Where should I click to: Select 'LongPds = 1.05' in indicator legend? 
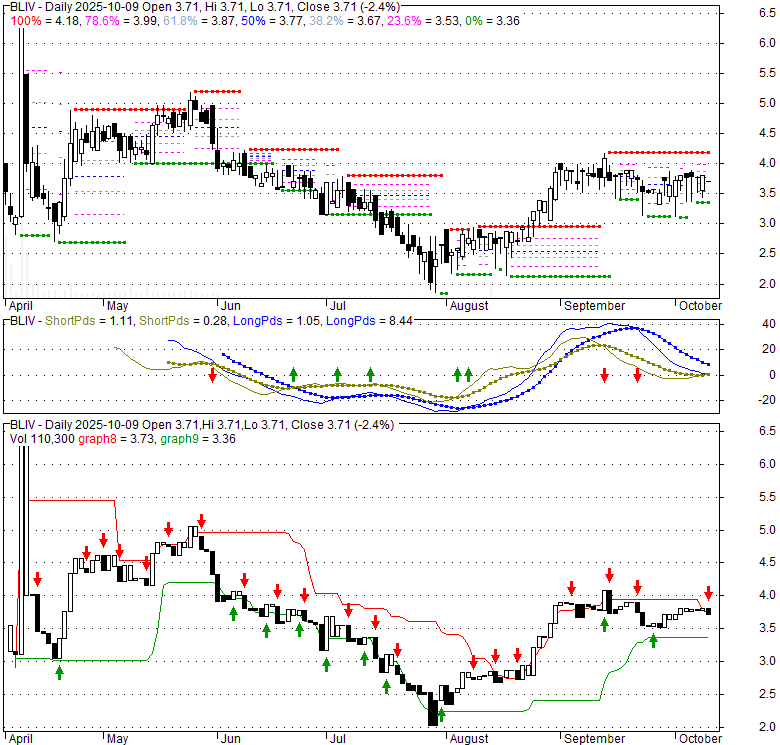(x=277, y=321)
